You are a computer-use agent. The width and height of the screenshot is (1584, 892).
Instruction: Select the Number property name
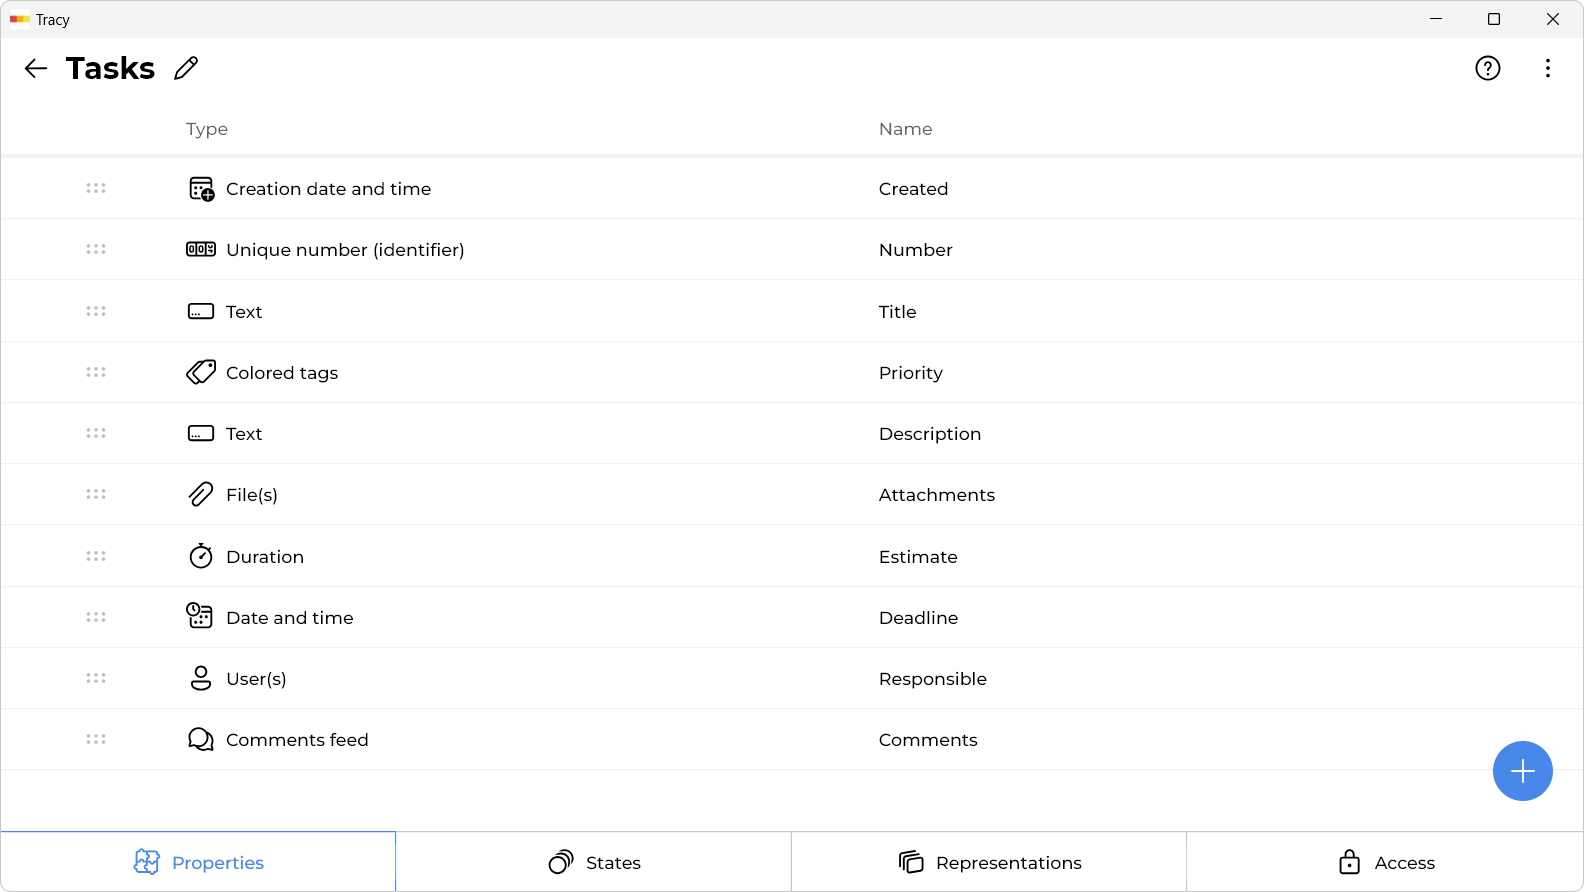[x=915, y=250]
